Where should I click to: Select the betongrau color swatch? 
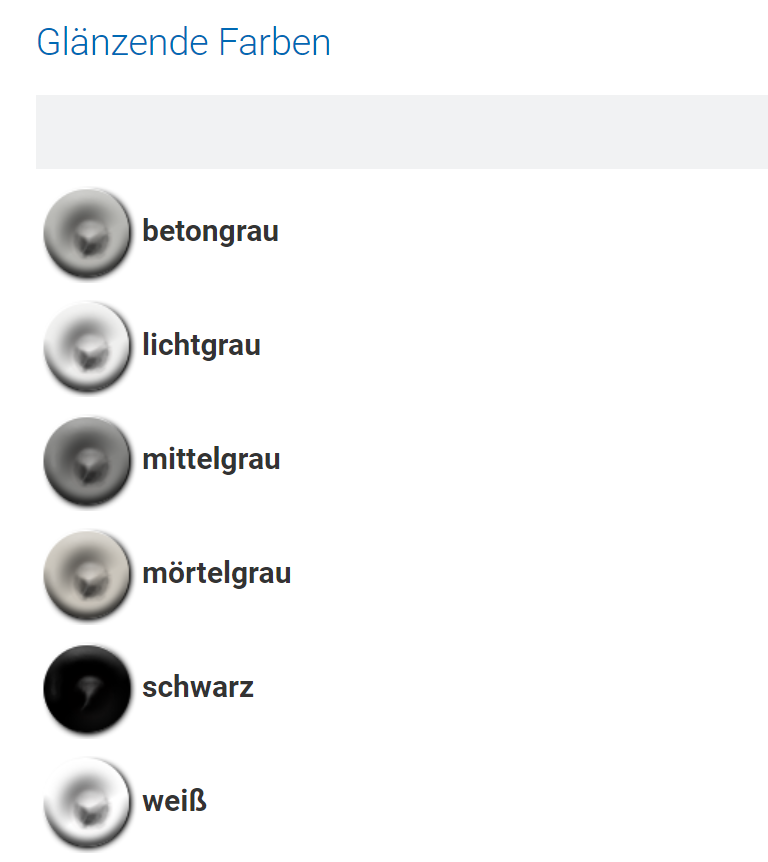point(87,233)
